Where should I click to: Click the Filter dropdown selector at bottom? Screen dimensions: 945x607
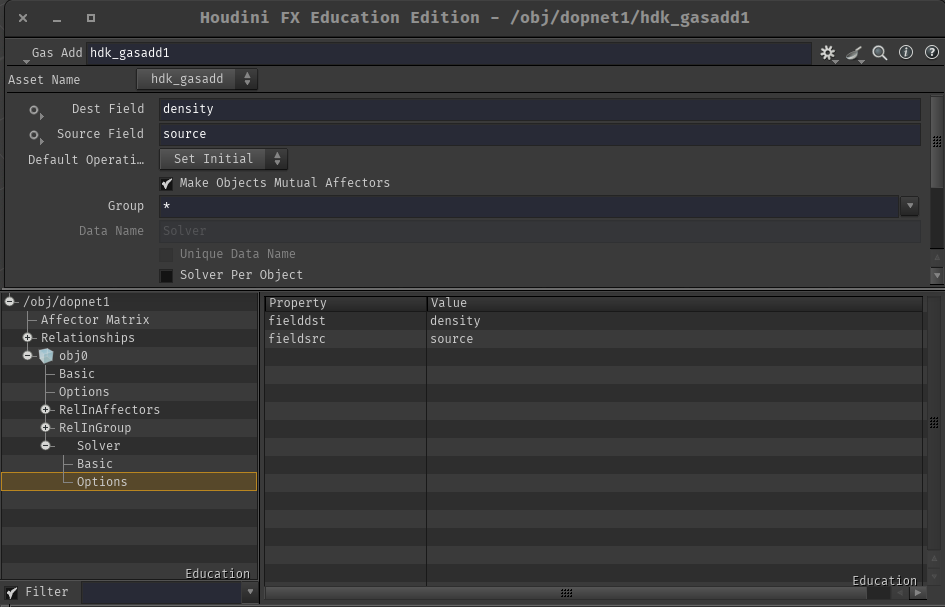[x=249, y=591]
